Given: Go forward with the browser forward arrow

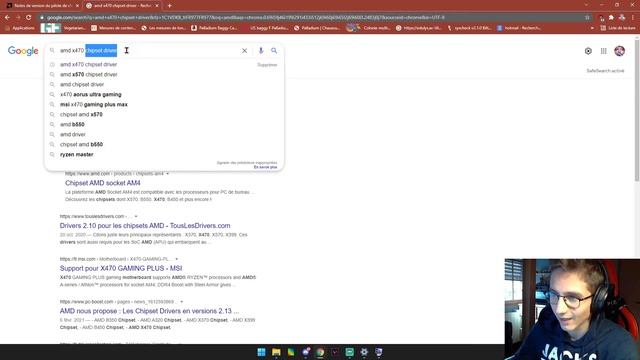Looking at the screenshot, I should tap(18, 18).
